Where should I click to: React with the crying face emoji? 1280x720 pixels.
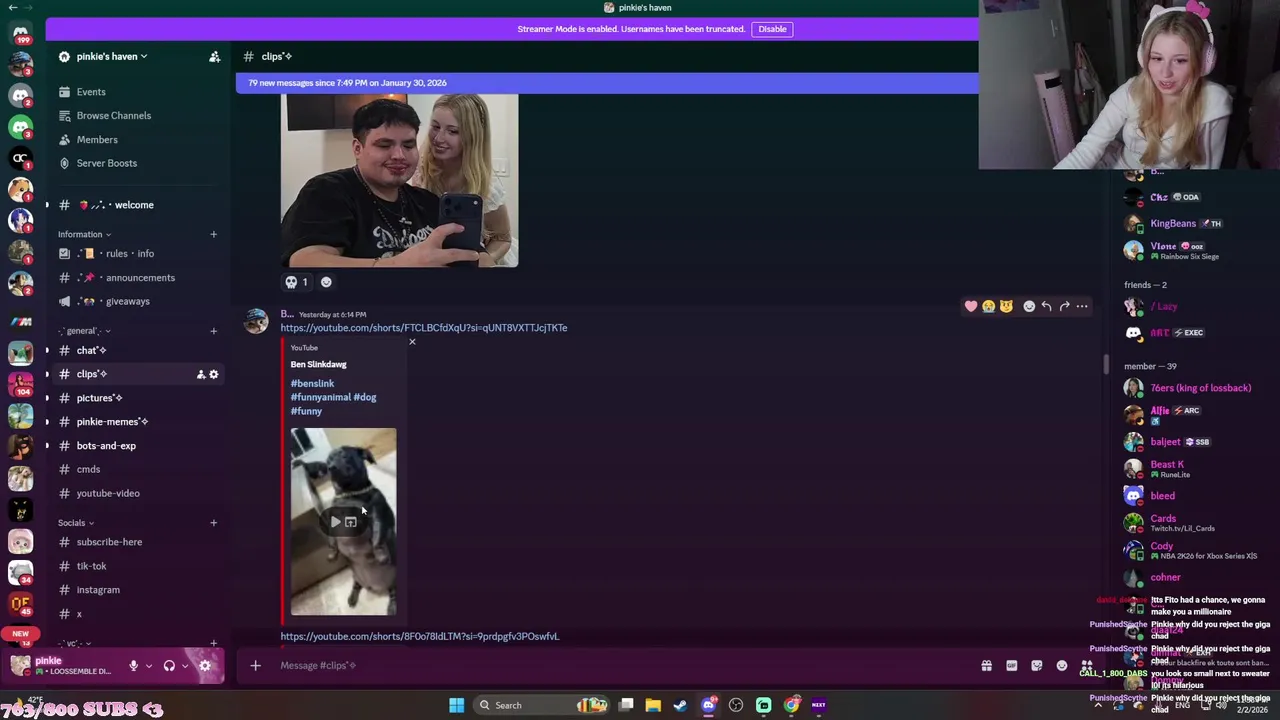tap(988, 306)
